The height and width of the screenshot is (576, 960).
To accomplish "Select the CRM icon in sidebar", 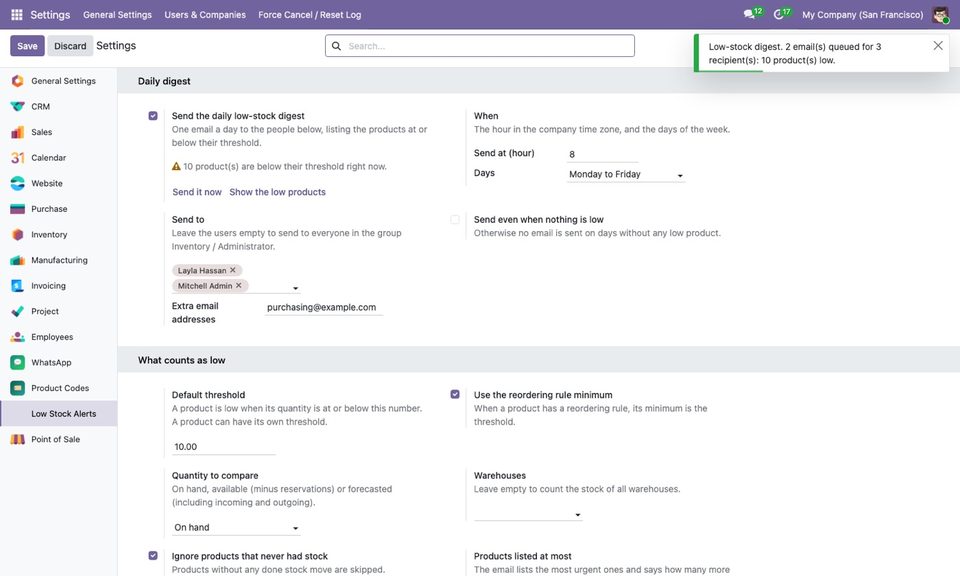I will point(18,107).
